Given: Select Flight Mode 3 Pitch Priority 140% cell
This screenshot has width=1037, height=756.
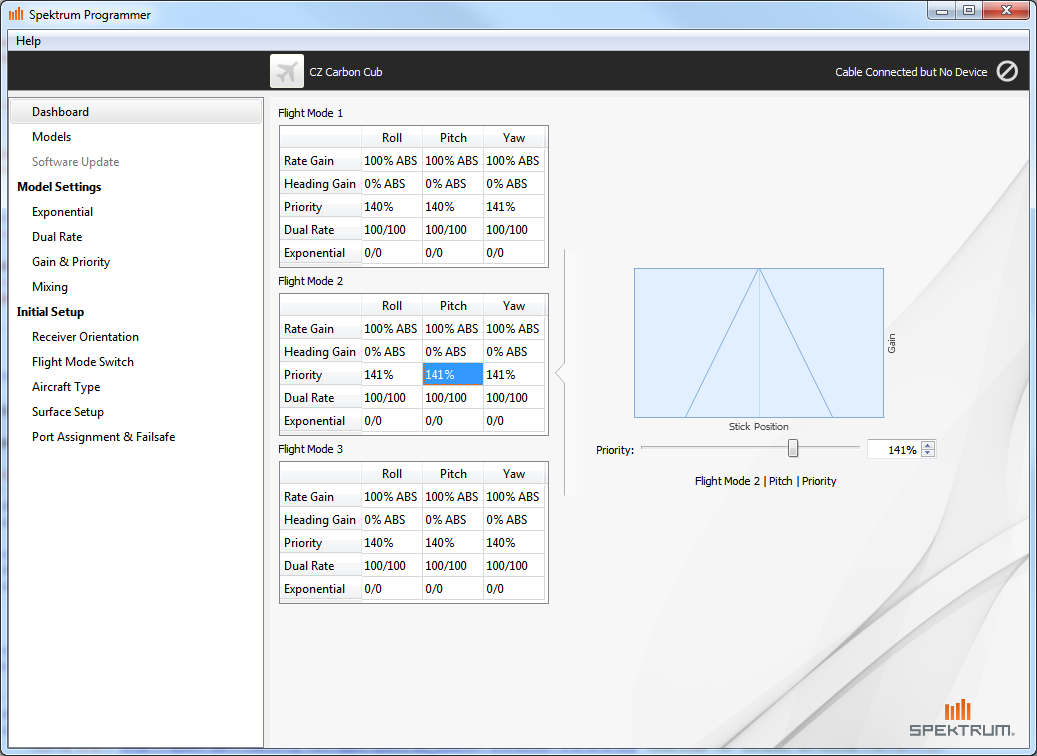Looking at the screenshot, I should (452, 543).
